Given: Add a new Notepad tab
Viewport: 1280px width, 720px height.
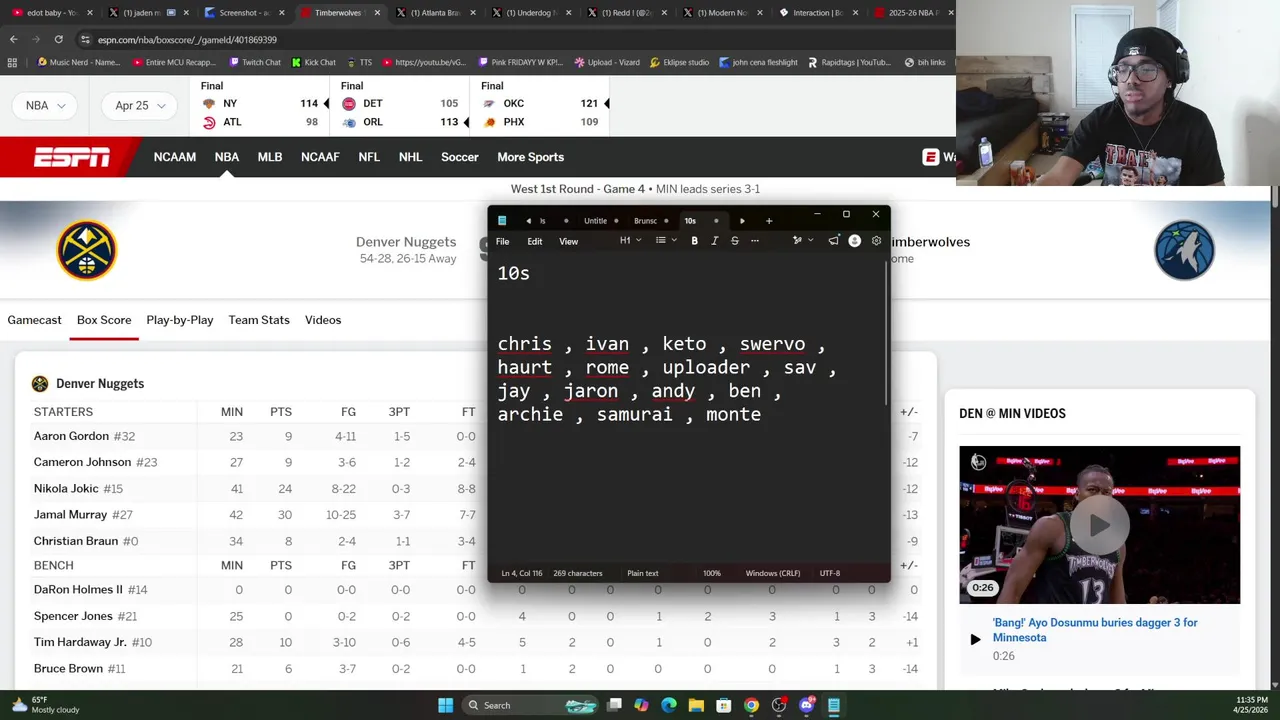Looking at the screenshot, I should [769, 221].
